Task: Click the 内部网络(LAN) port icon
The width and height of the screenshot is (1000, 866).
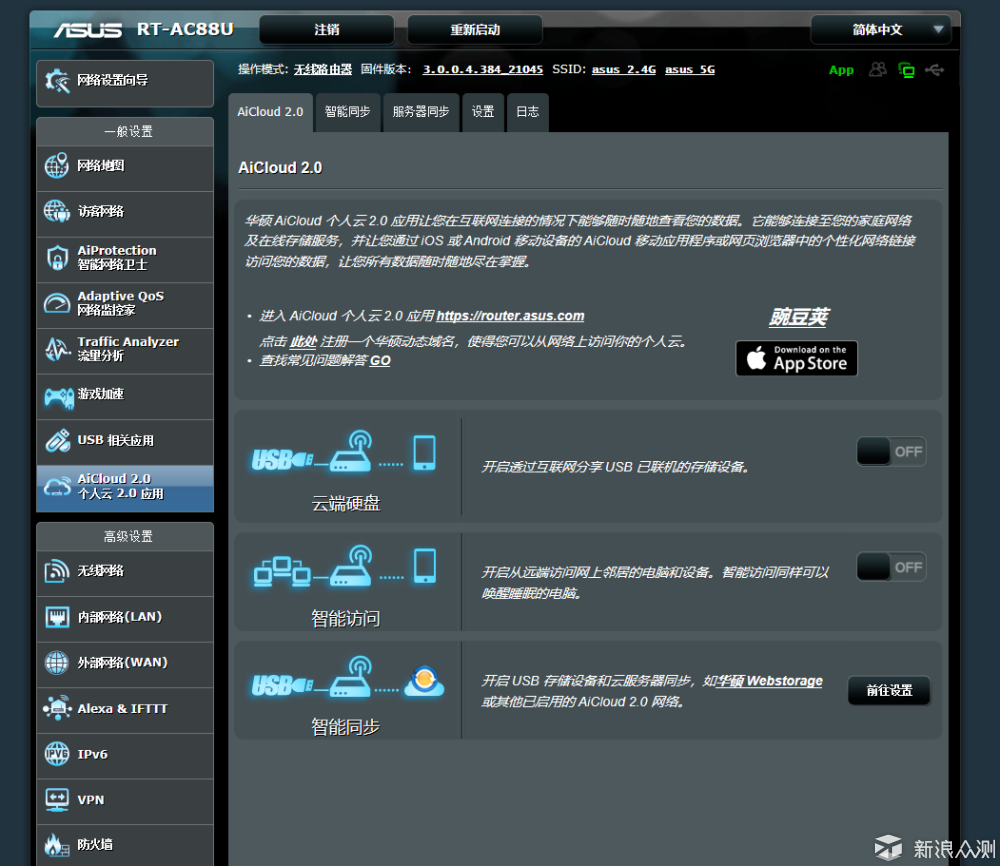Action: [x=57, y=617]
